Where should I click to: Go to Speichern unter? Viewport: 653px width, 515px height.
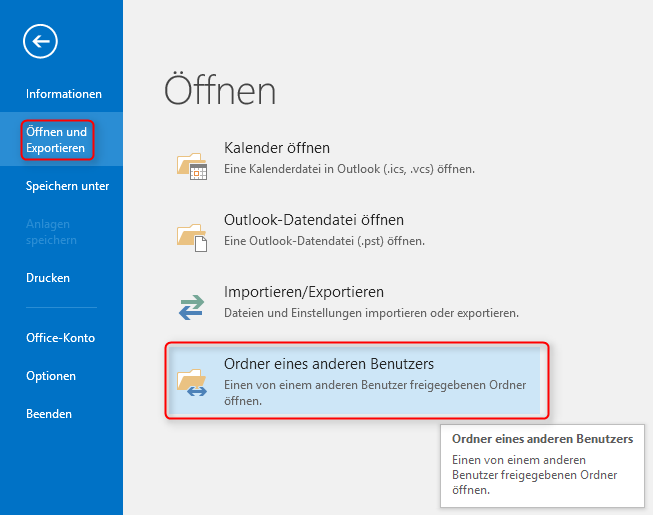click(67, 186)
